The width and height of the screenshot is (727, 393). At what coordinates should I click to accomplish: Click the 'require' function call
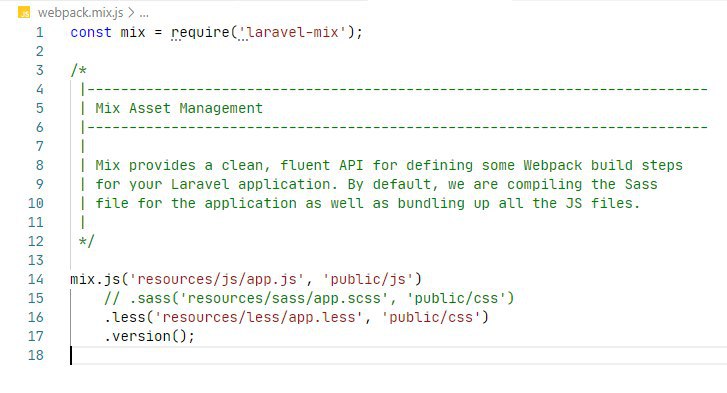(x=200, y=32)
